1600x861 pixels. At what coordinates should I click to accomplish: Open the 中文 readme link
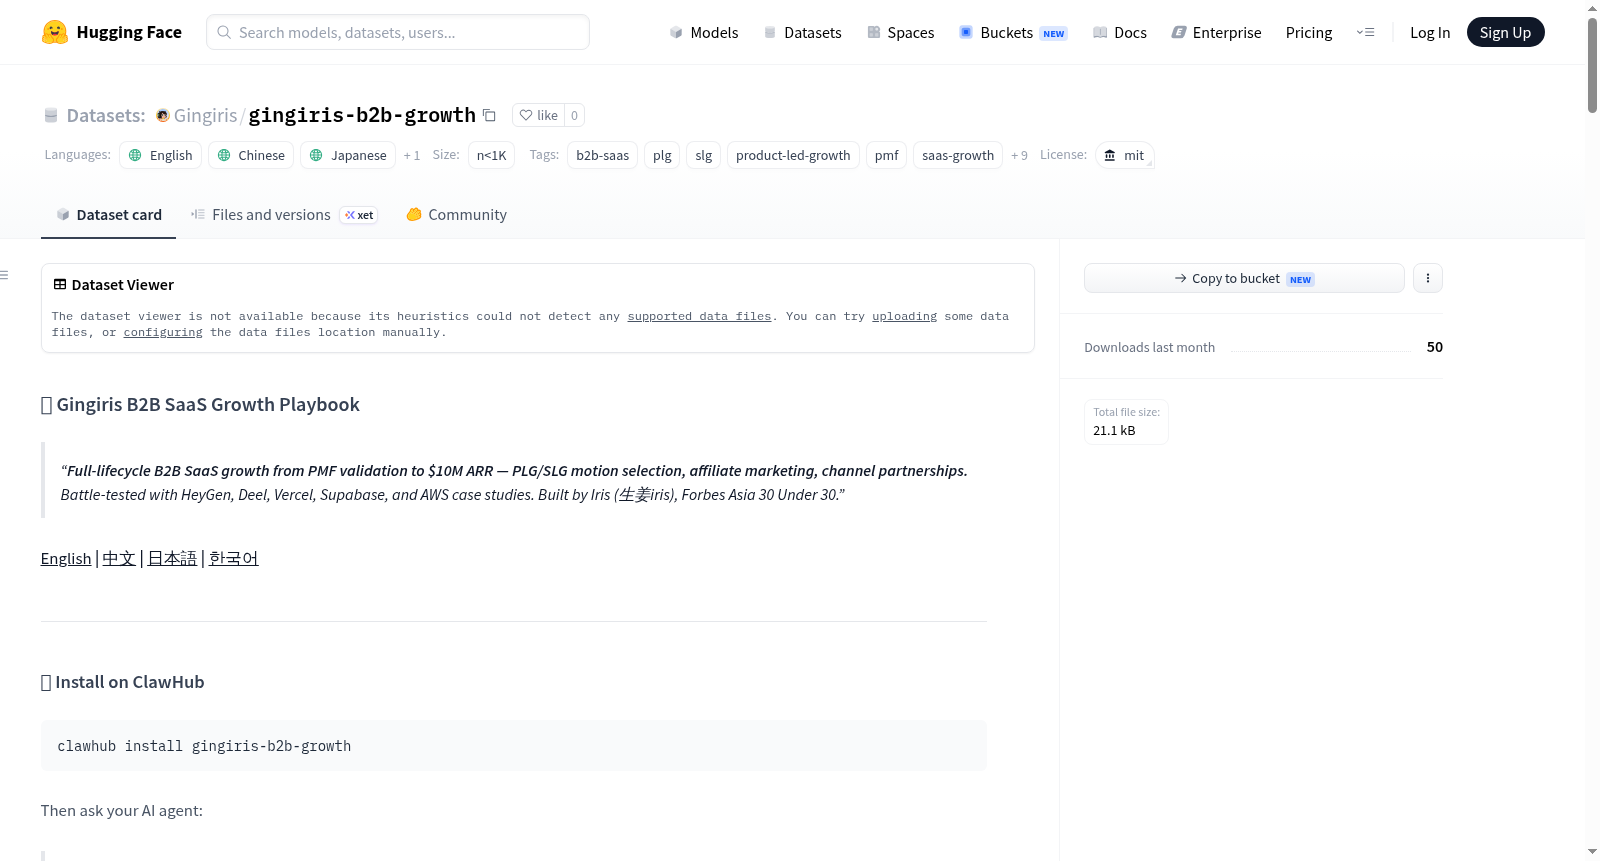(x=119, y=558)
